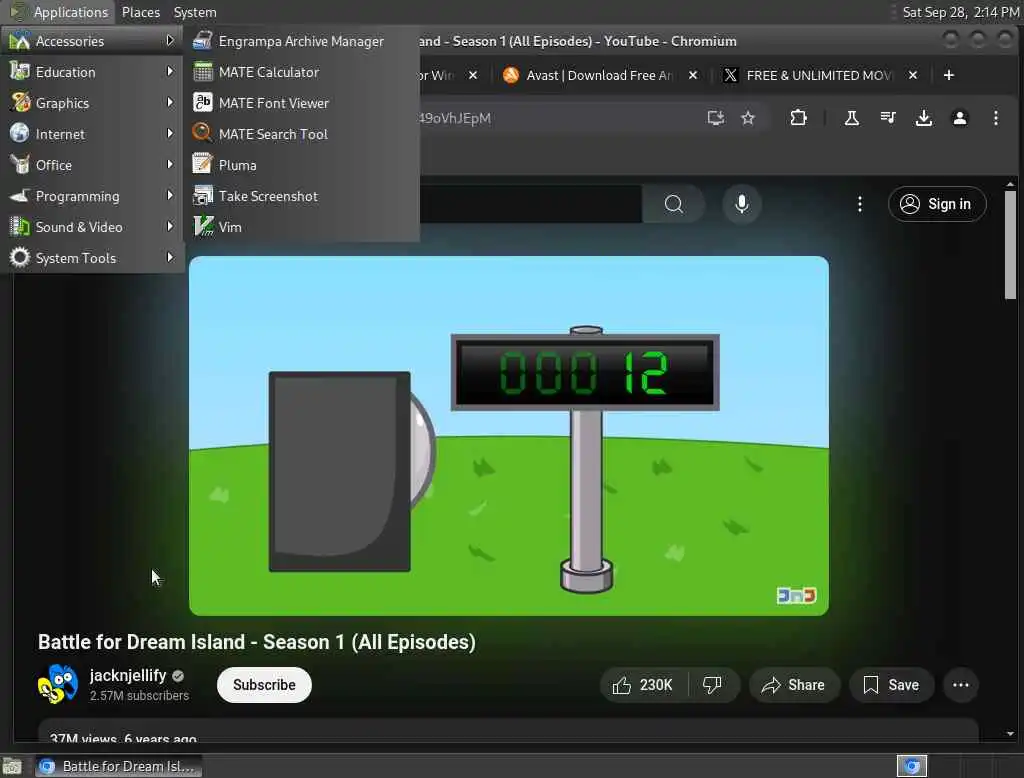
Task: Click the Chromium profile avatar icon
Action: point(959,118)
